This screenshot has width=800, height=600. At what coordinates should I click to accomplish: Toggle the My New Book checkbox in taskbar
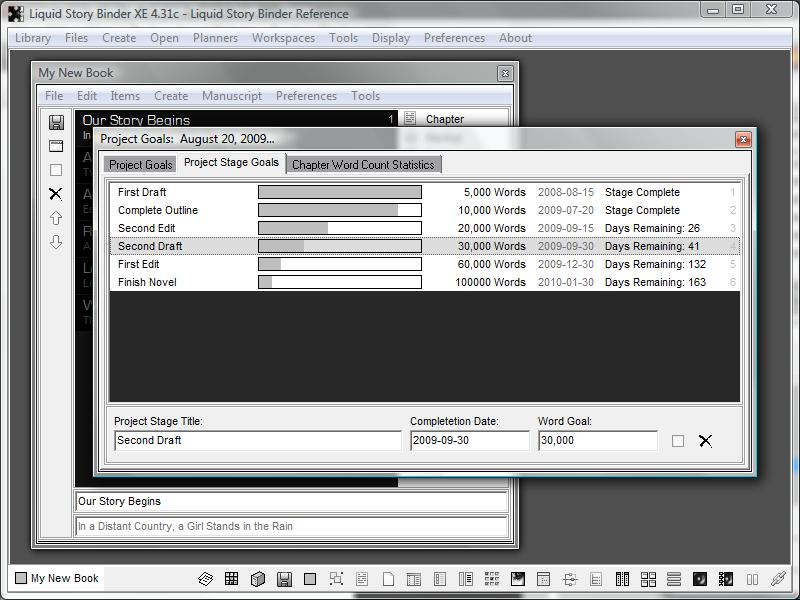click(21, 578)
